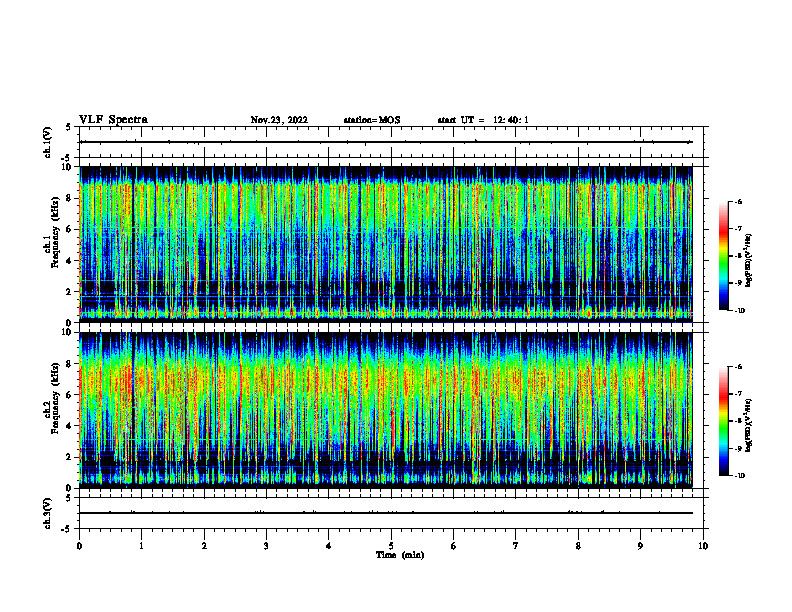The image size is (792, 612).
Task: Click the "VLF Spectra" title text
Action: tap(113, 120)
